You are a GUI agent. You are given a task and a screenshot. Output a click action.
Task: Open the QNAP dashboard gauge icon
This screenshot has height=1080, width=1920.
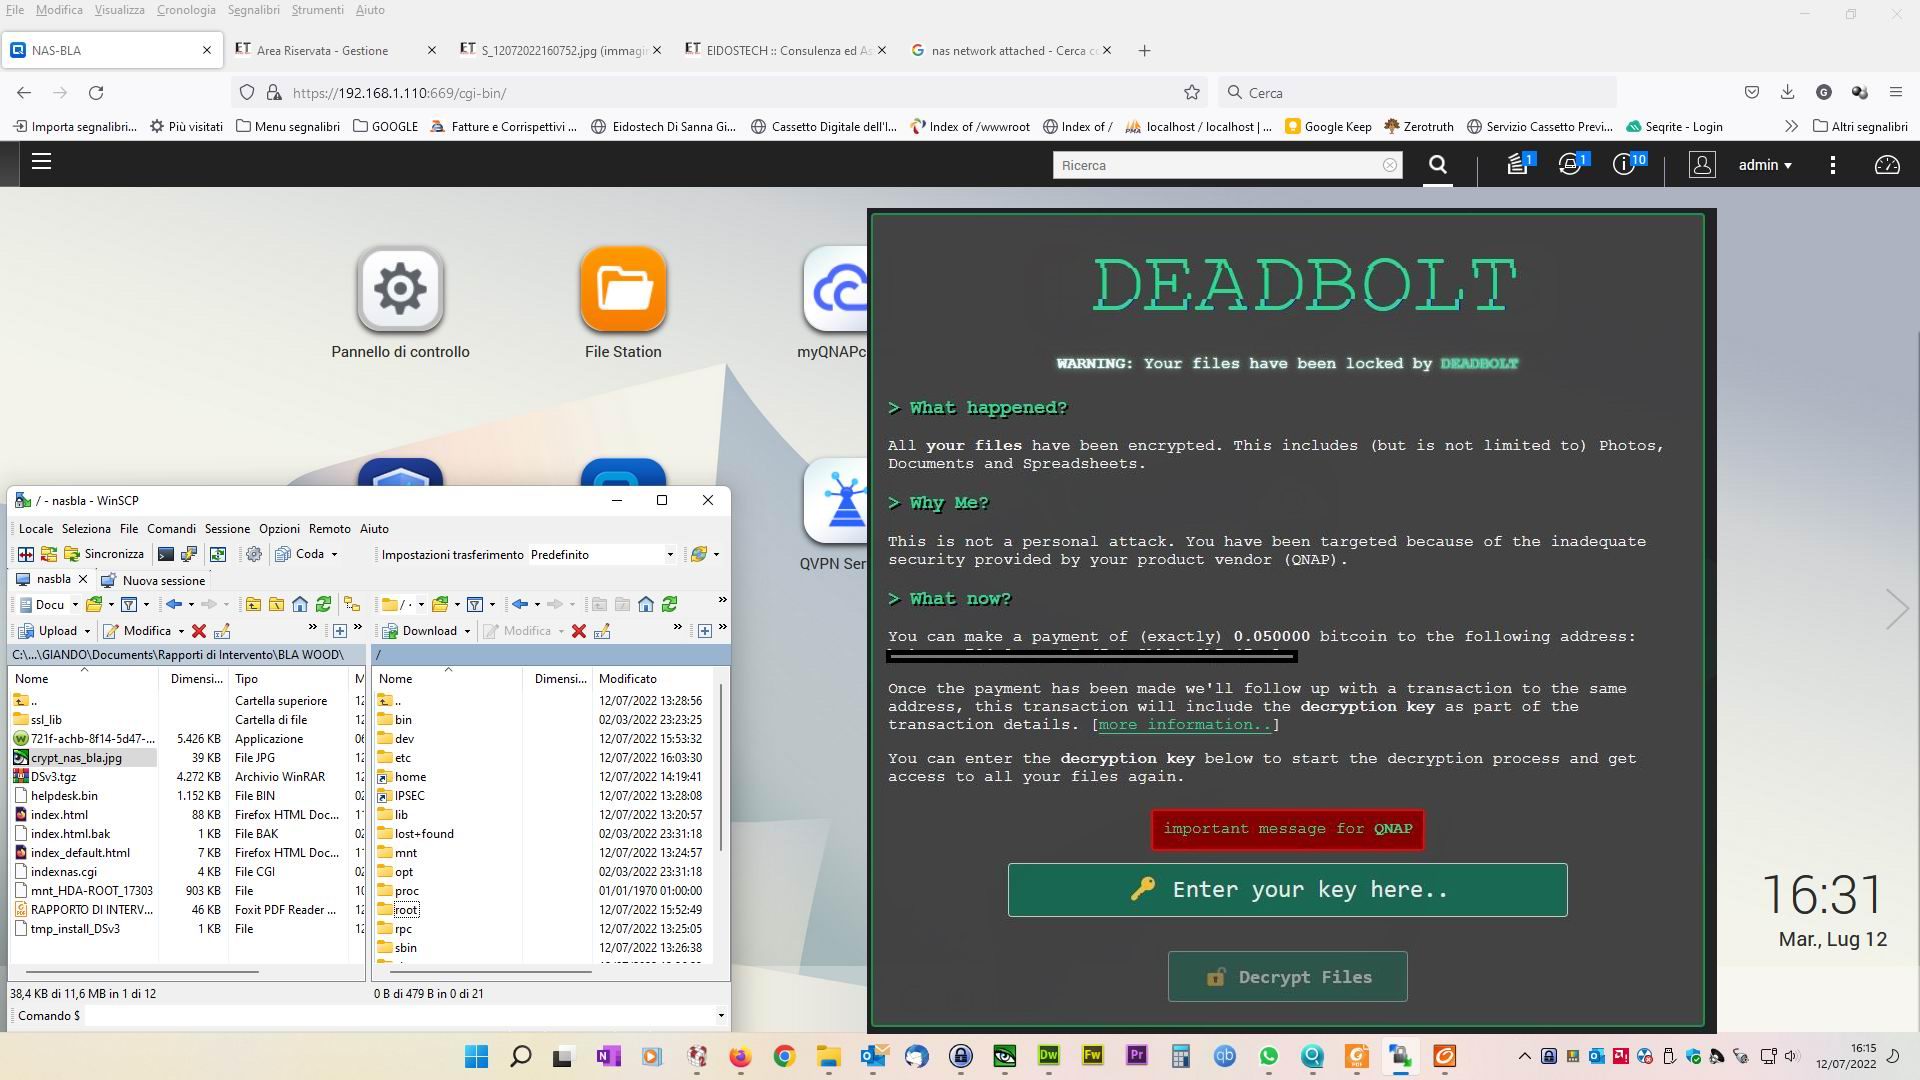click(x=1887, y=165)
